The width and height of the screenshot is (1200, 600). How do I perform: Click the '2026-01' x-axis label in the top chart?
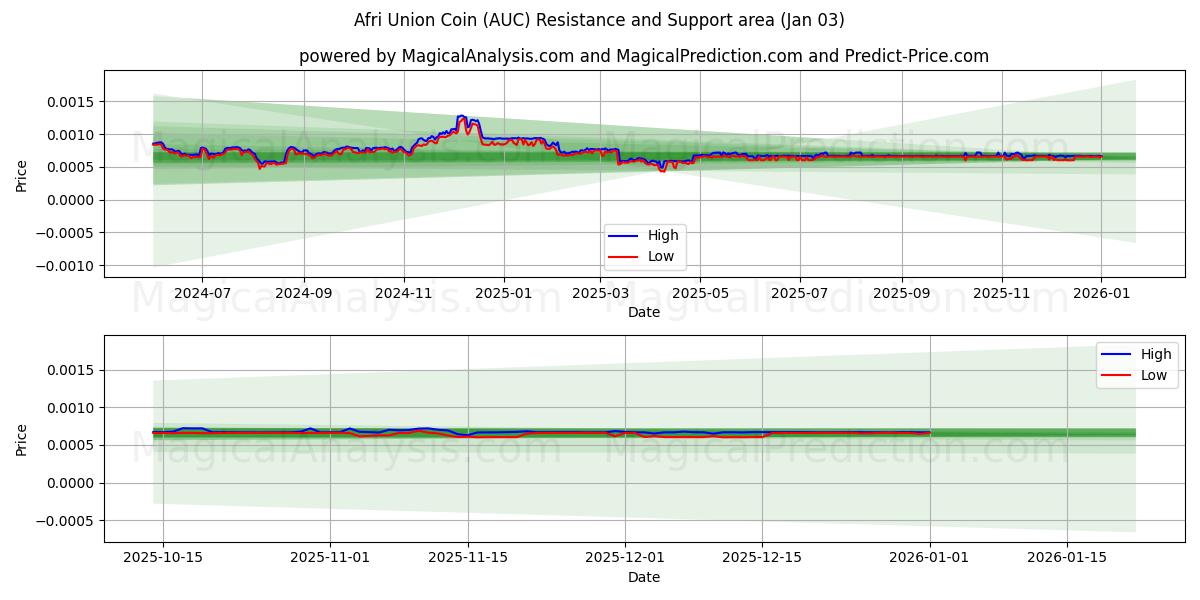pyautogui.click(x=1101, y=293)
